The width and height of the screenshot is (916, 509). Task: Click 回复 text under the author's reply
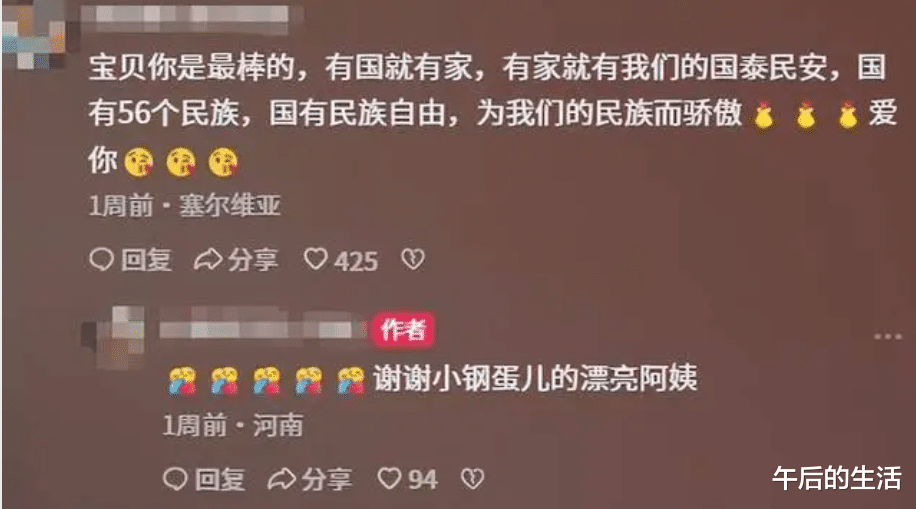(x=220, y=479)
